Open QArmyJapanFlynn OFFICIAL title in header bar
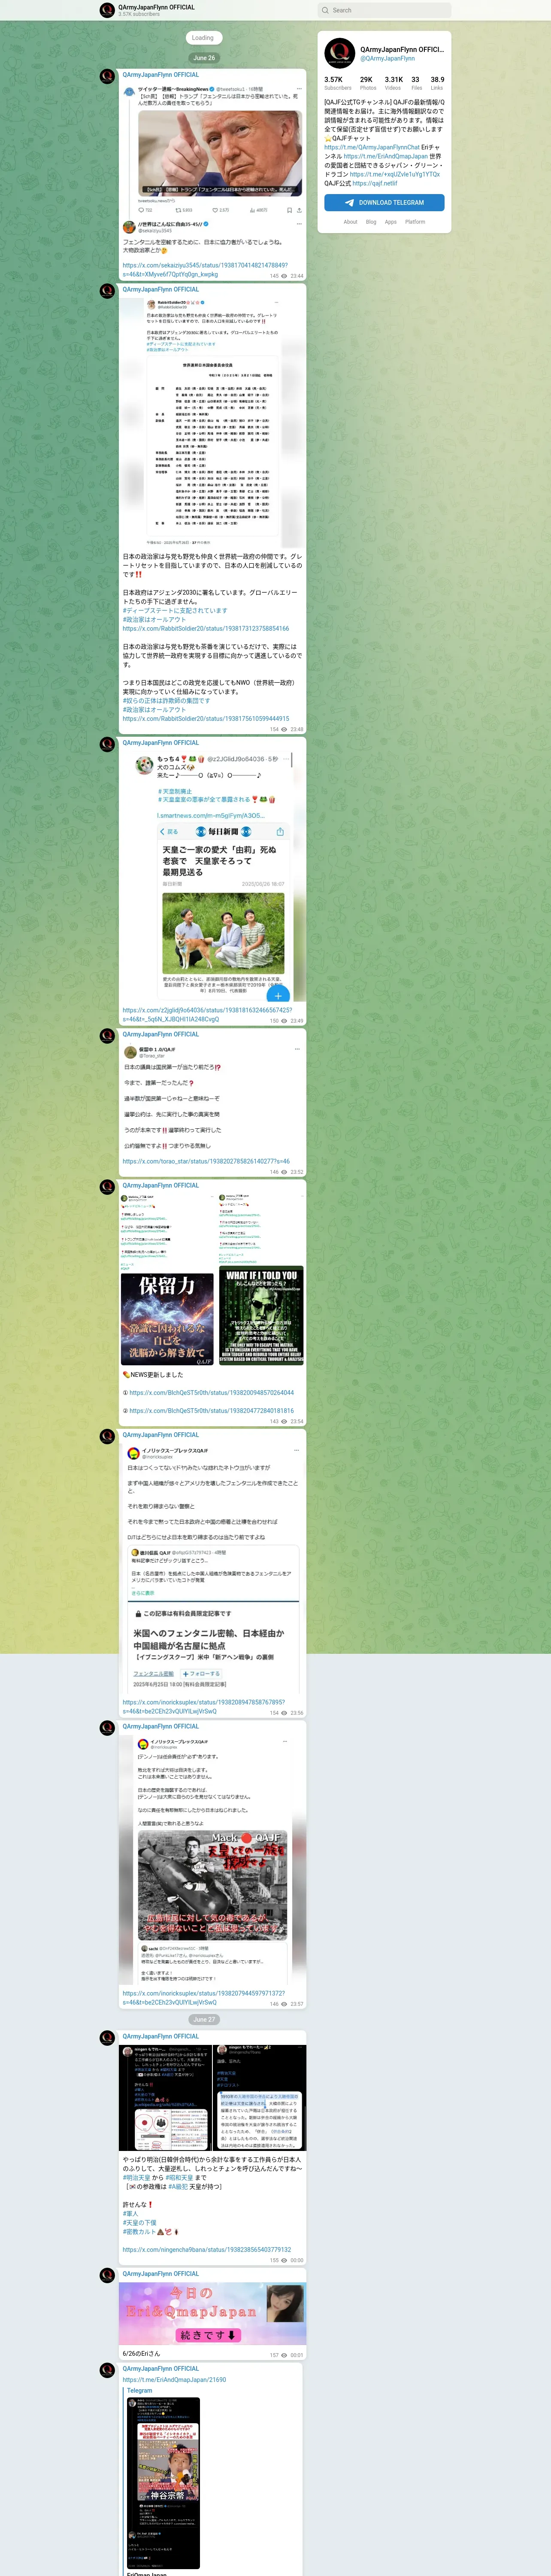The image size is (551, 2576). [x=156, y=7]
